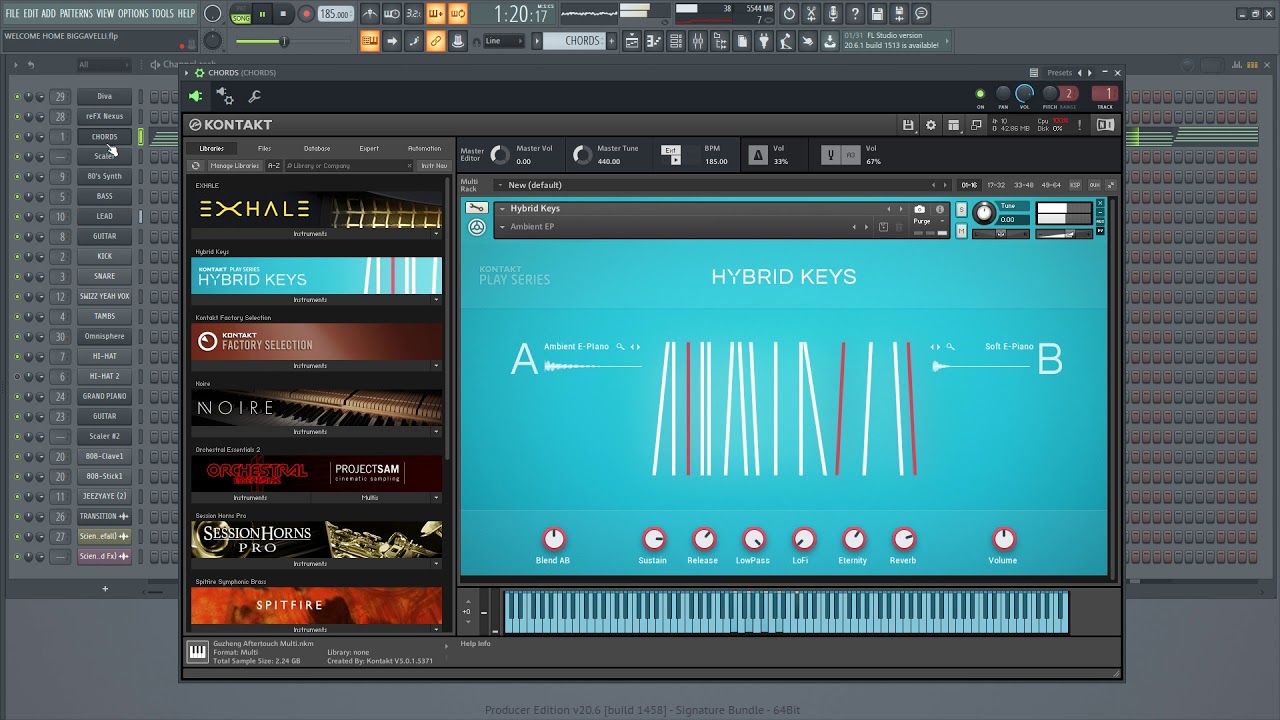1280x720 pixels.
Task: Switch to the Files tab in Kontakt browser
Action: (x=264, y=148)
